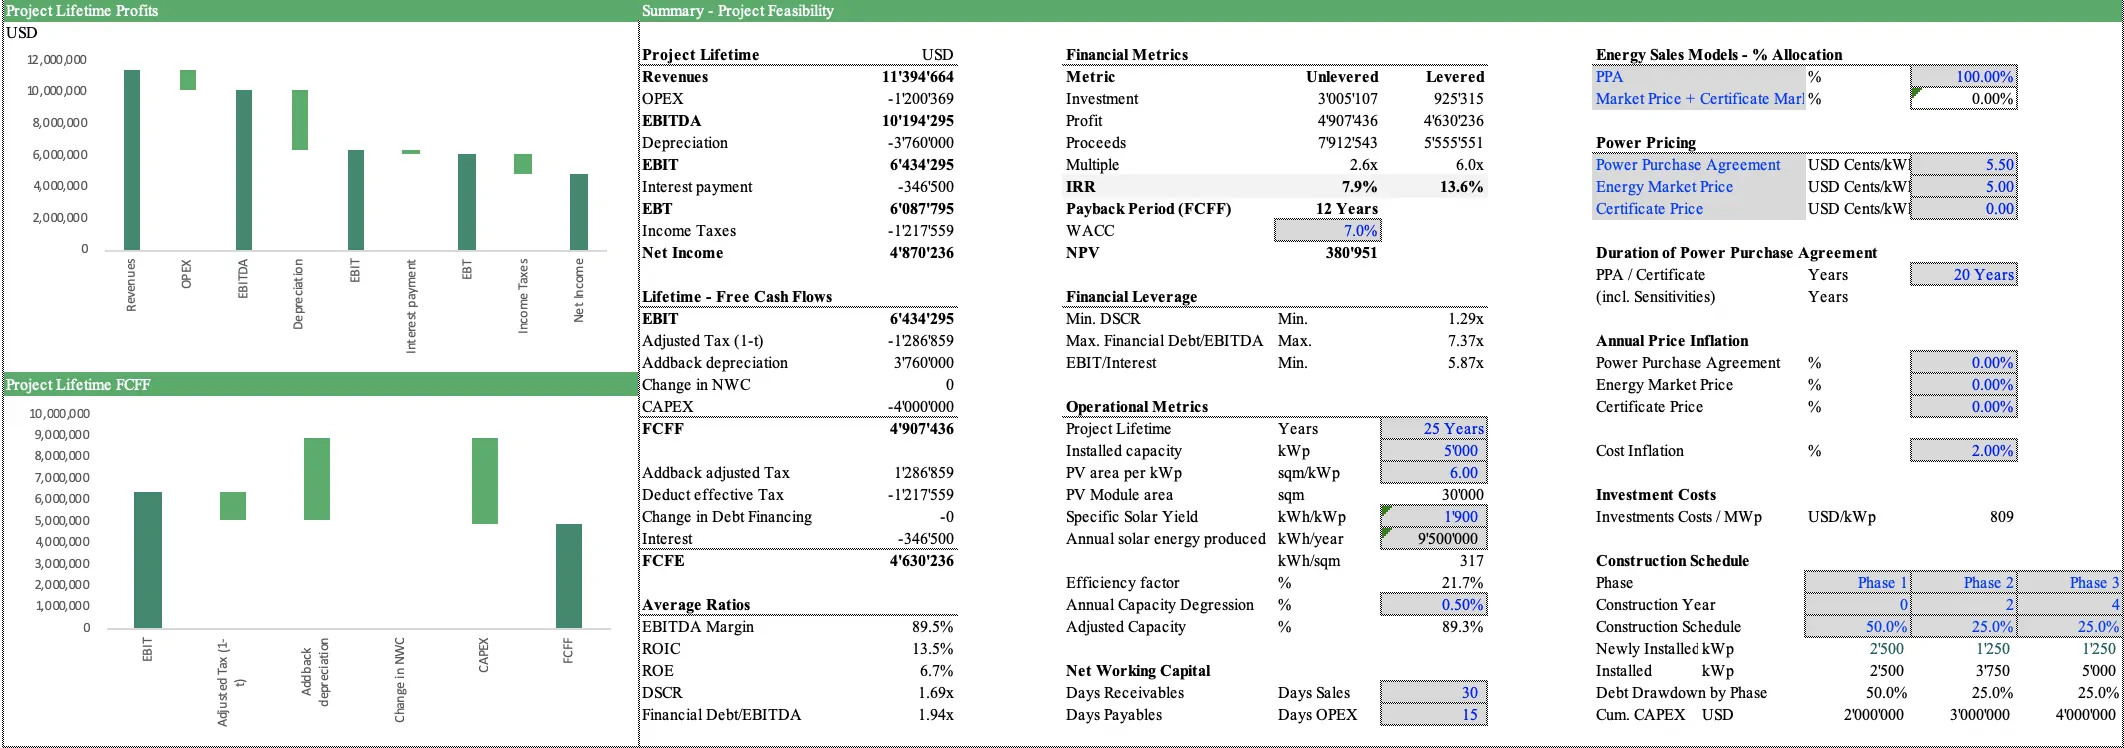2124x748 pixels.
Task: Click the FCFE value 4'630'236
Action: 922,561
